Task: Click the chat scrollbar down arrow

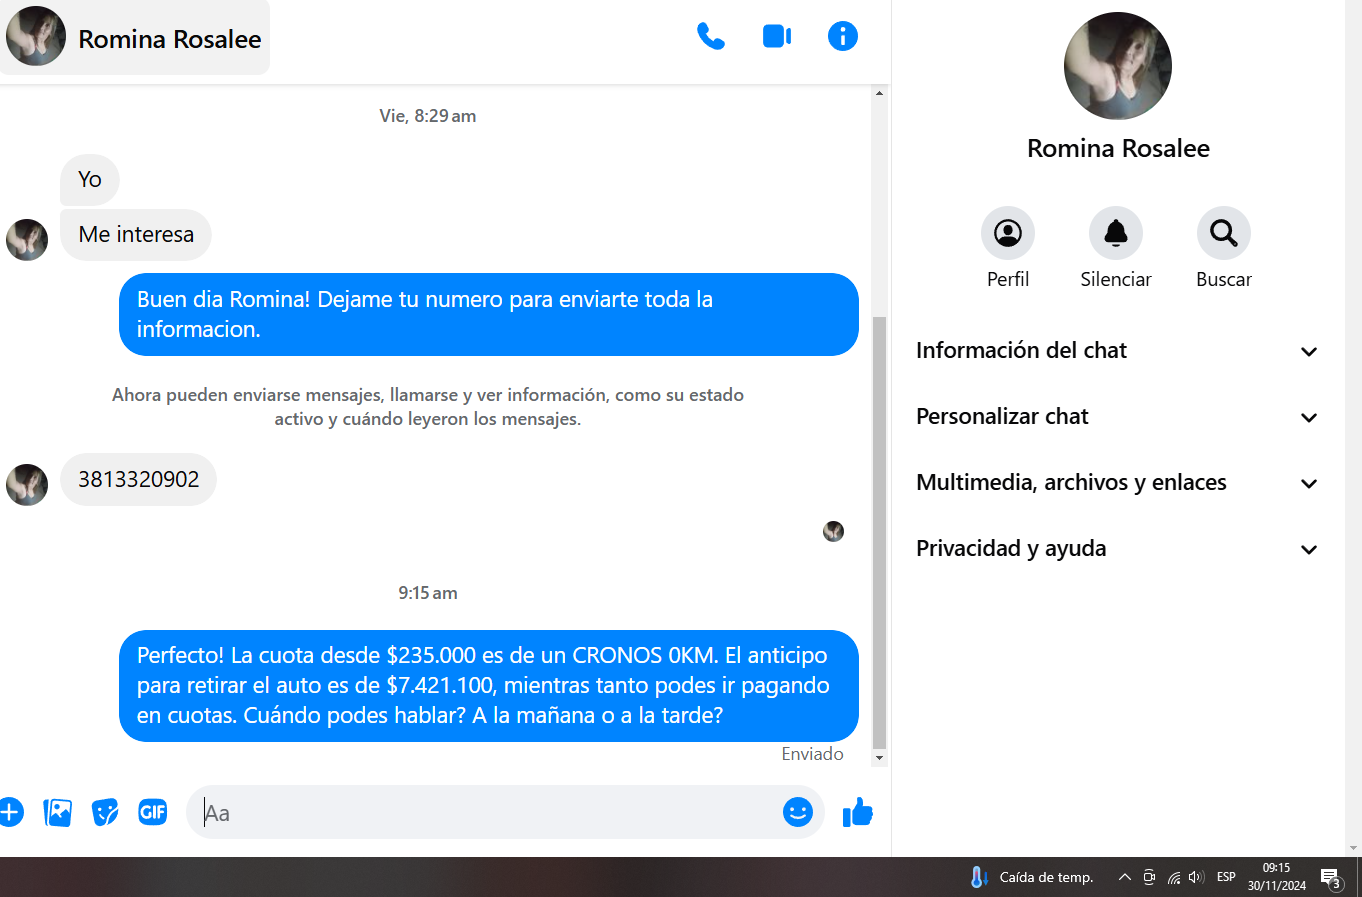Action: pyautogui.click(x=879, y=758)
